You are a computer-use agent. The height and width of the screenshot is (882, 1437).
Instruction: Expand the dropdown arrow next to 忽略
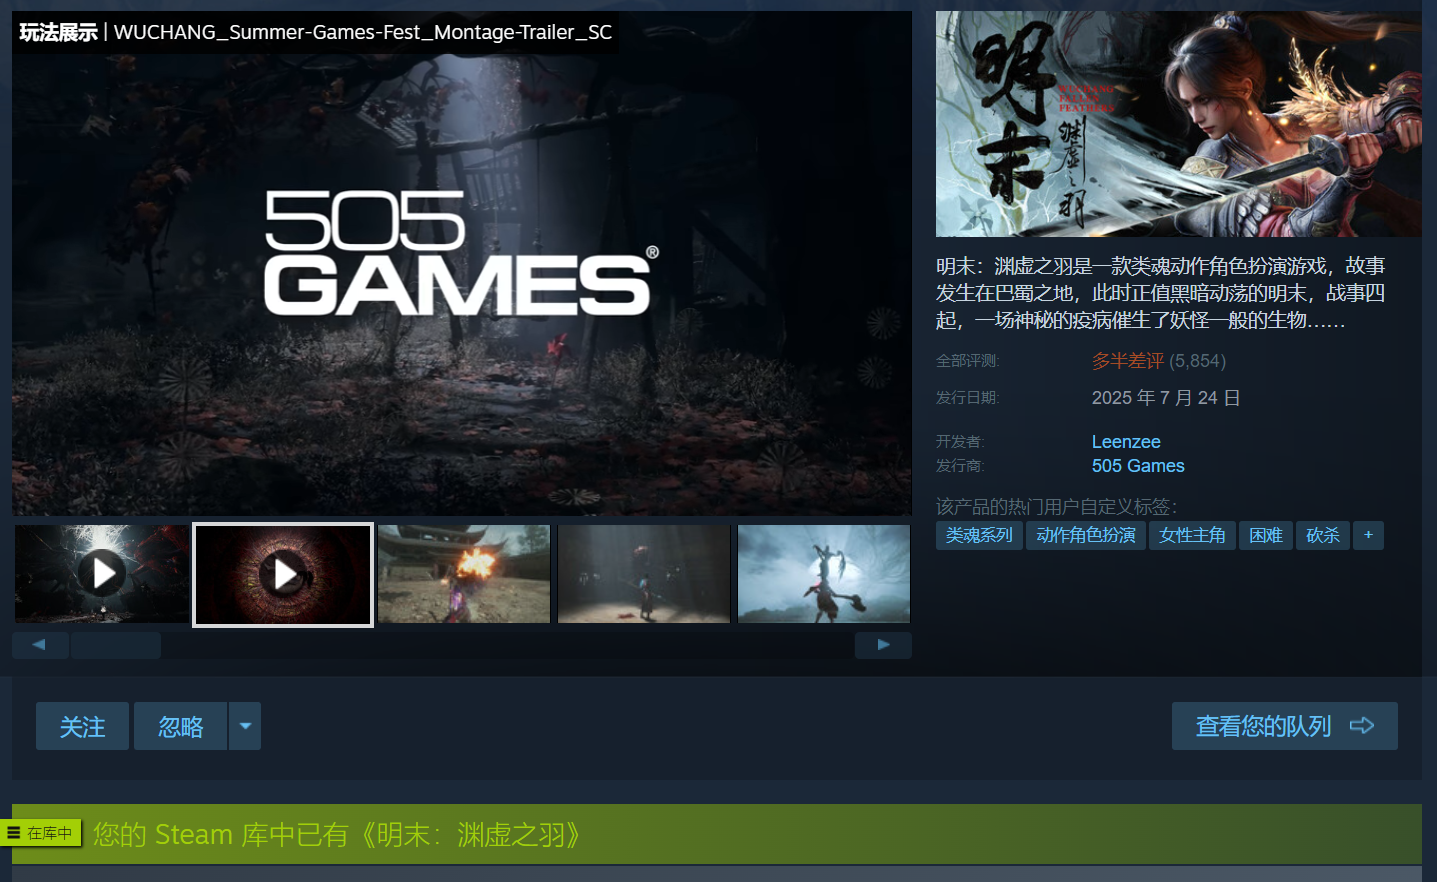[x=245, y=726]
